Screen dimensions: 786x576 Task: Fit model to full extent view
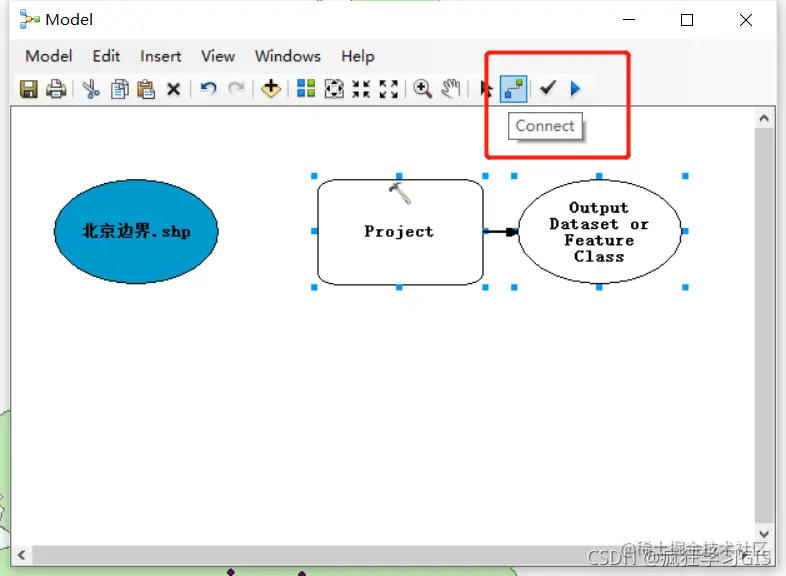(334, 89)
